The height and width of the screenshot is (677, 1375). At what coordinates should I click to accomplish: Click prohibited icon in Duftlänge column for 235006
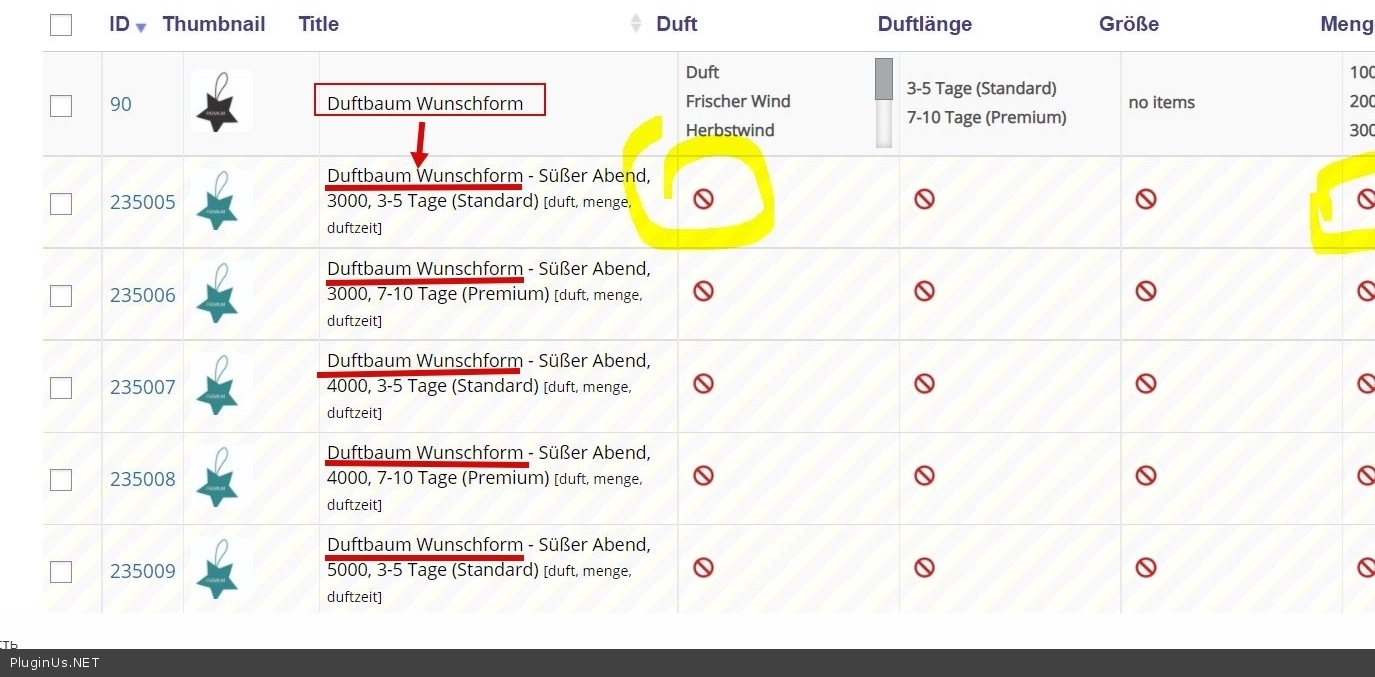[924, 291]
